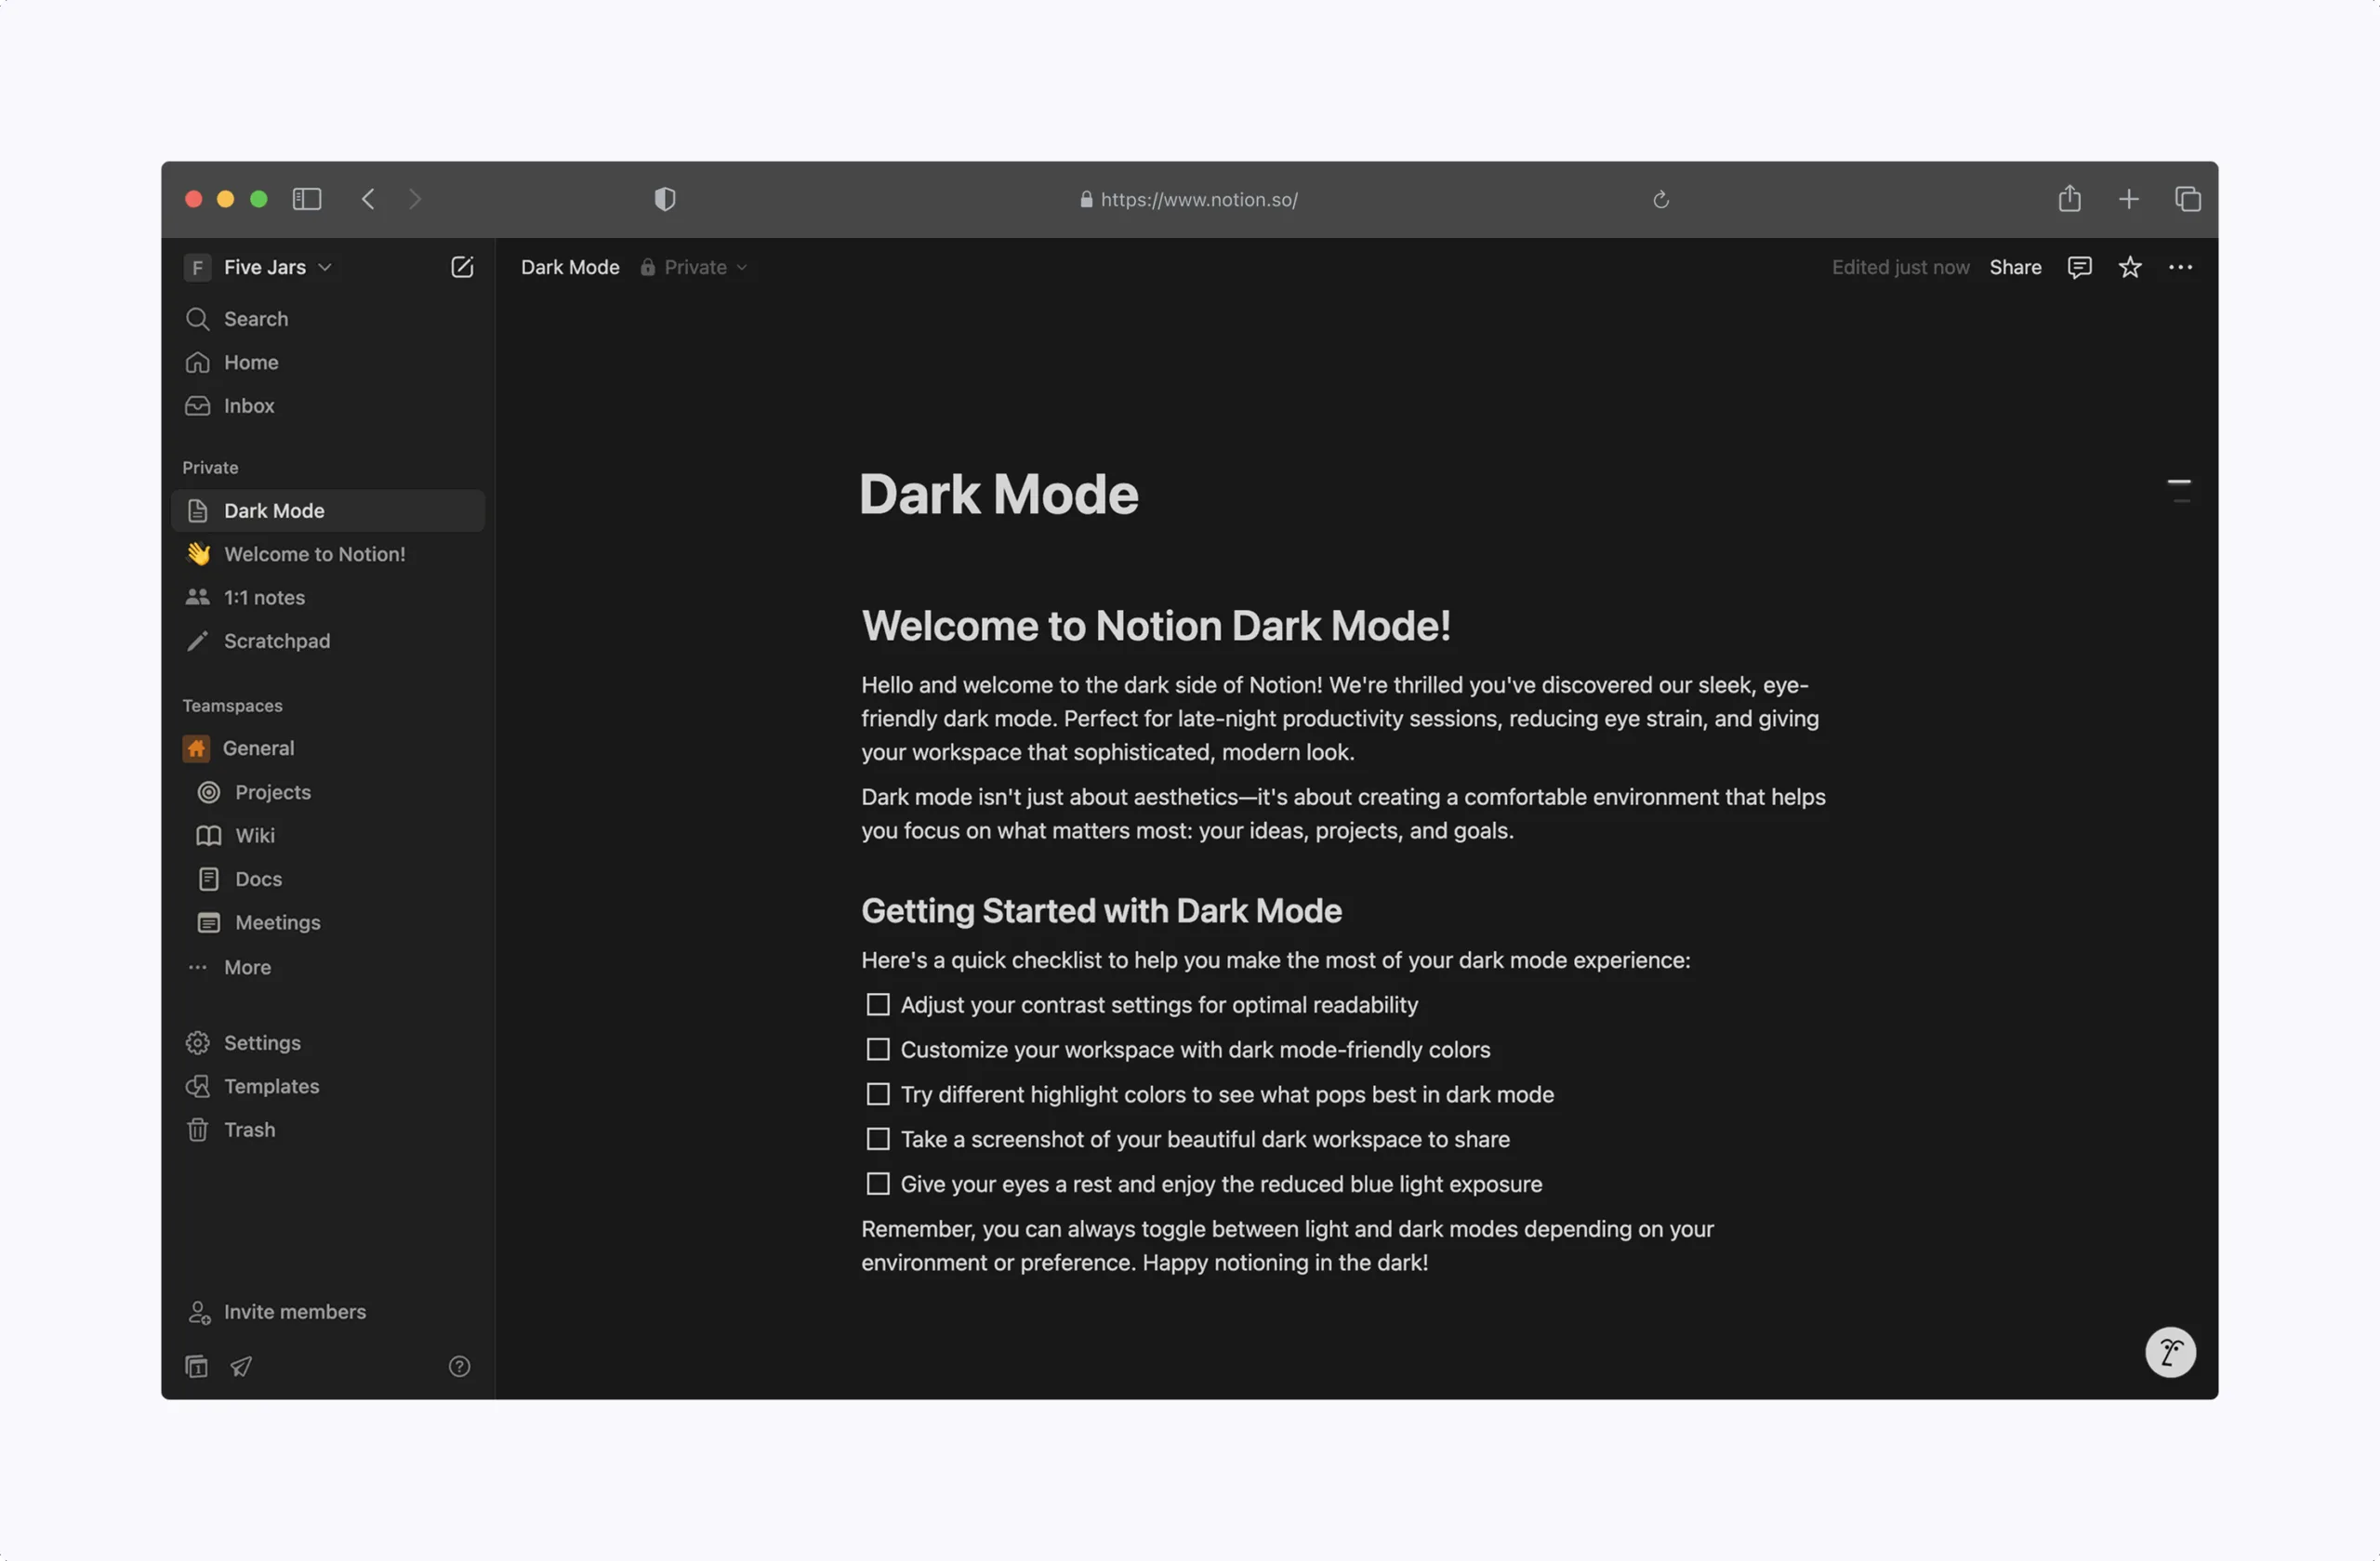Screen dimensions: 2380x1561
Task: Open the Trash
Action: point(328,1130)
